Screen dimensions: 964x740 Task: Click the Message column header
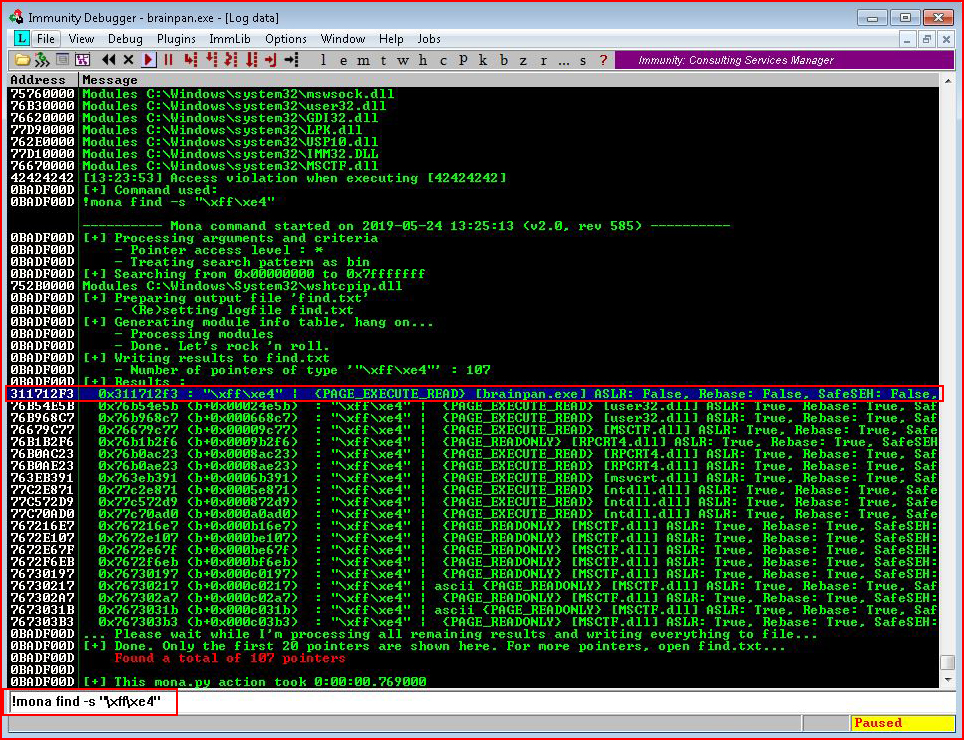(x=509, y=80)
